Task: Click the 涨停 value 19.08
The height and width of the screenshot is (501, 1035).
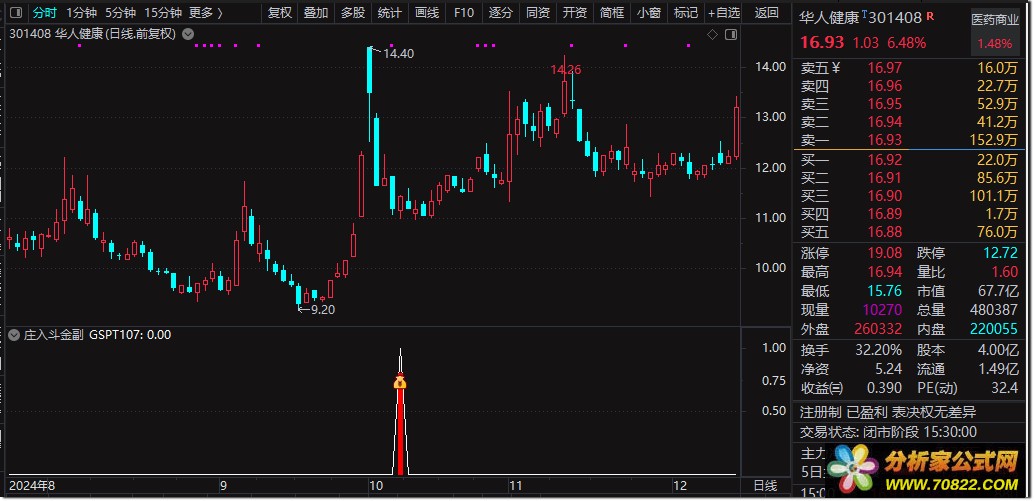Action: point(884,253)
